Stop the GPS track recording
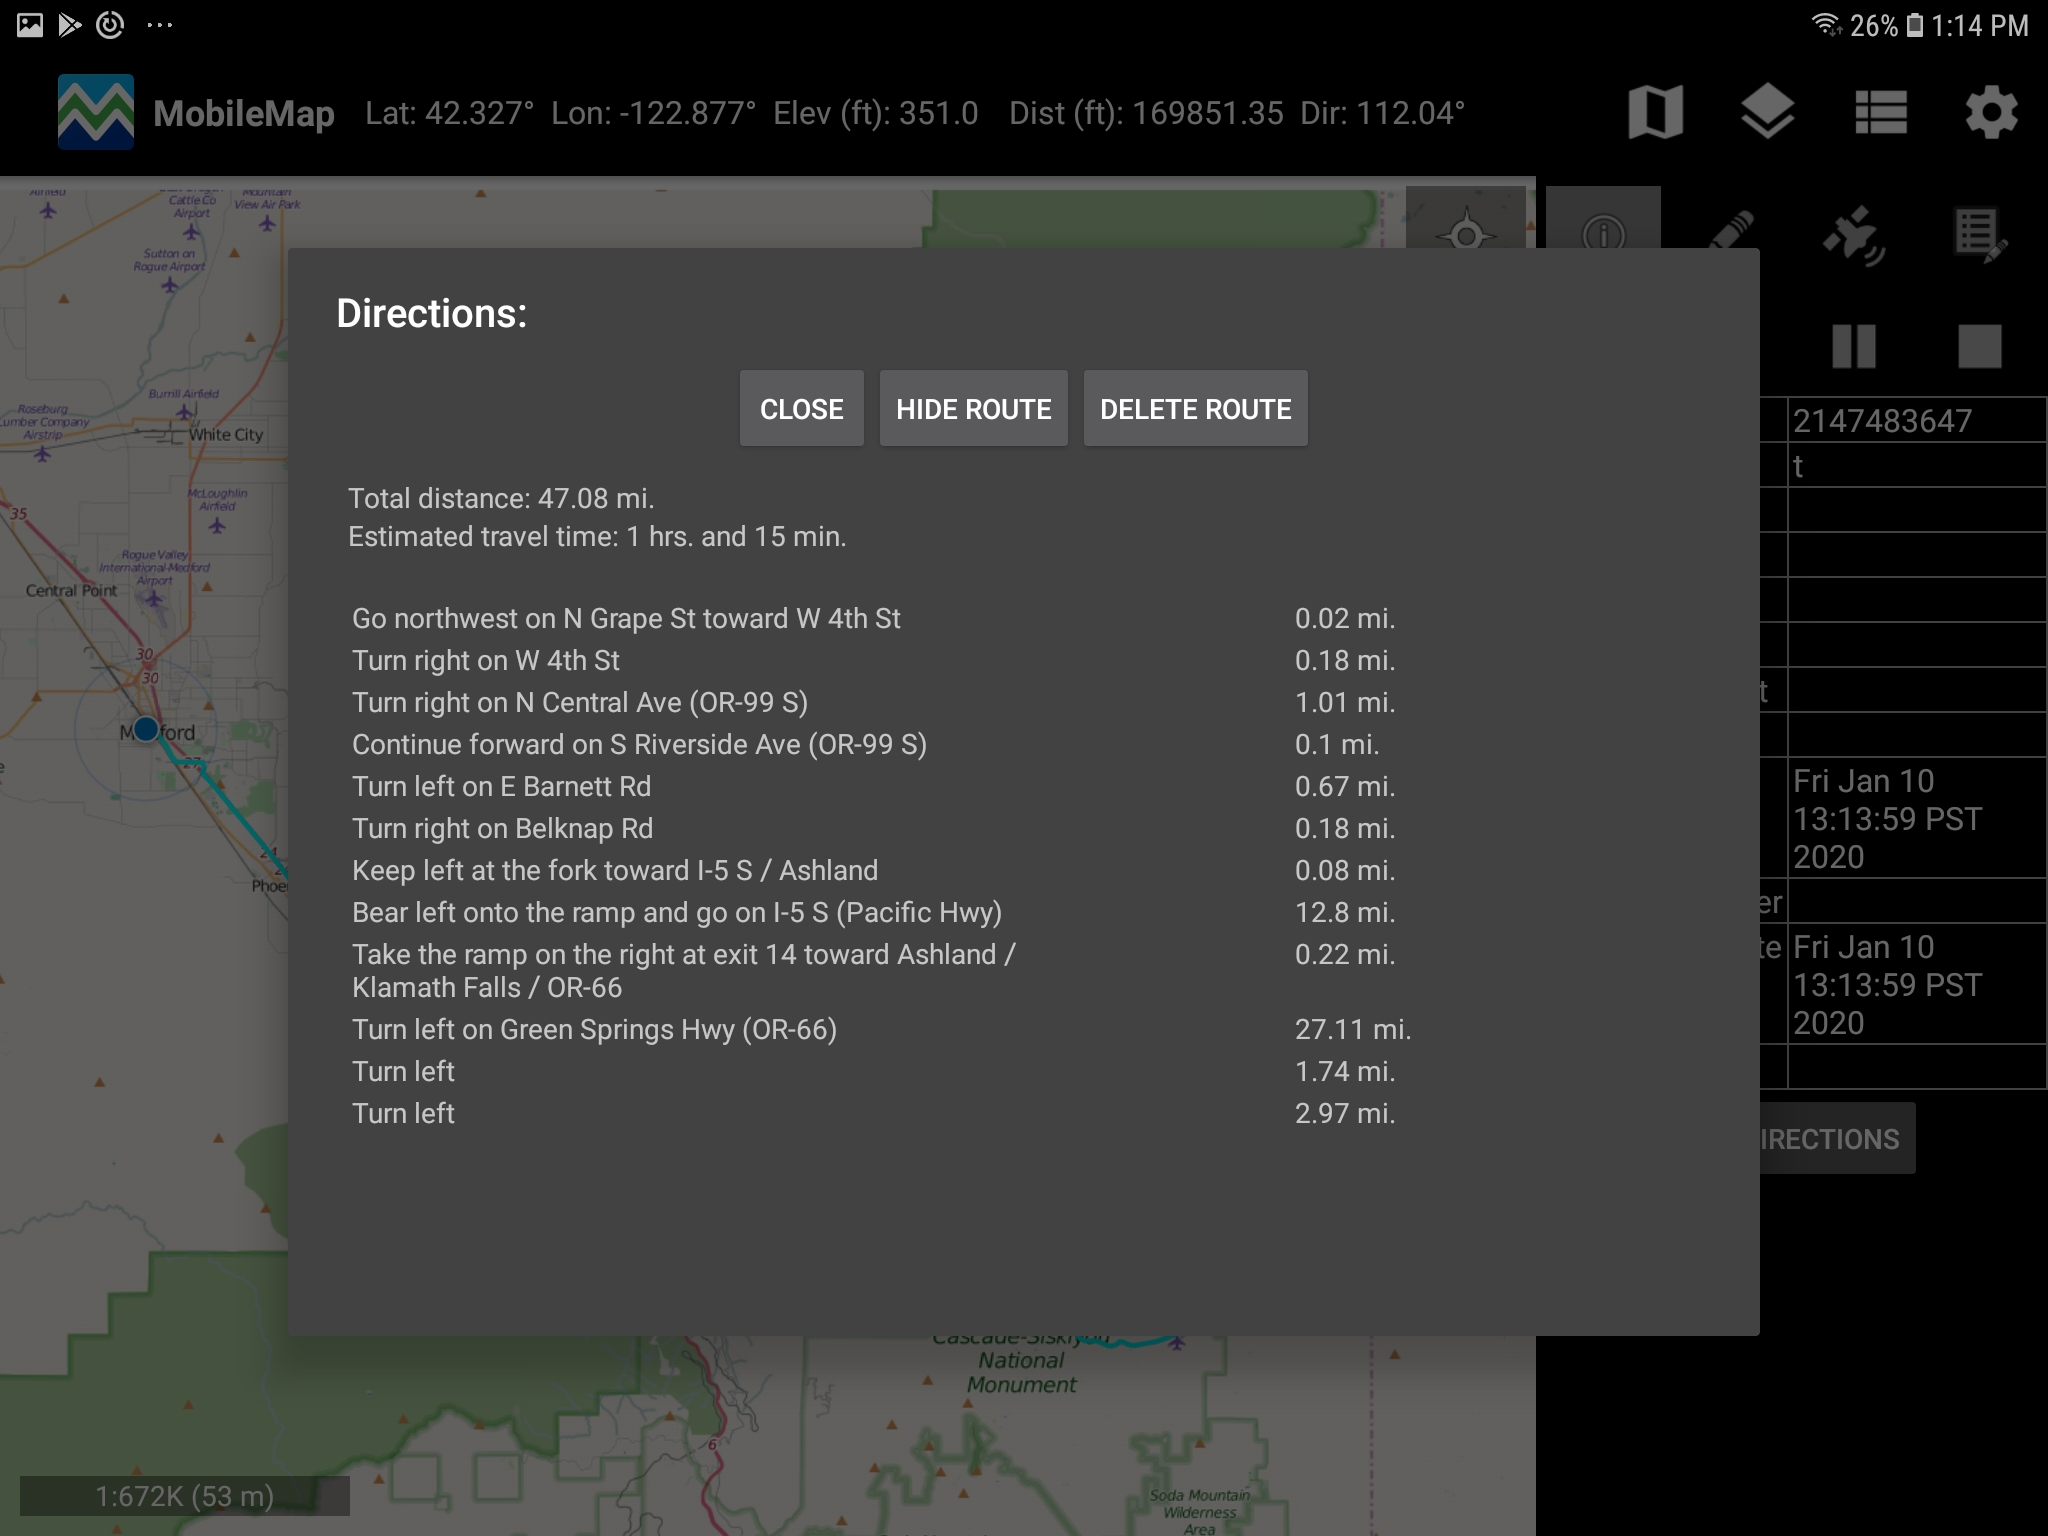Image resolution: width=2048 pixels, height=1536 pixels. [1979, 347]
